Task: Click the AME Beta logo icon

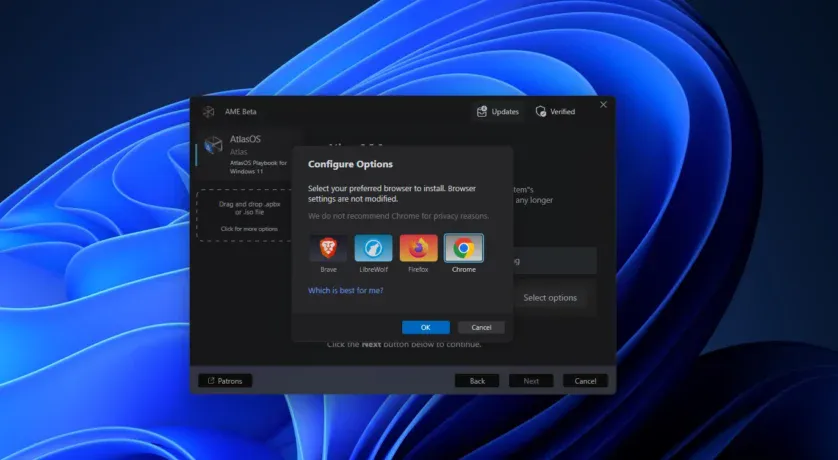Action: tap(208, 111)
